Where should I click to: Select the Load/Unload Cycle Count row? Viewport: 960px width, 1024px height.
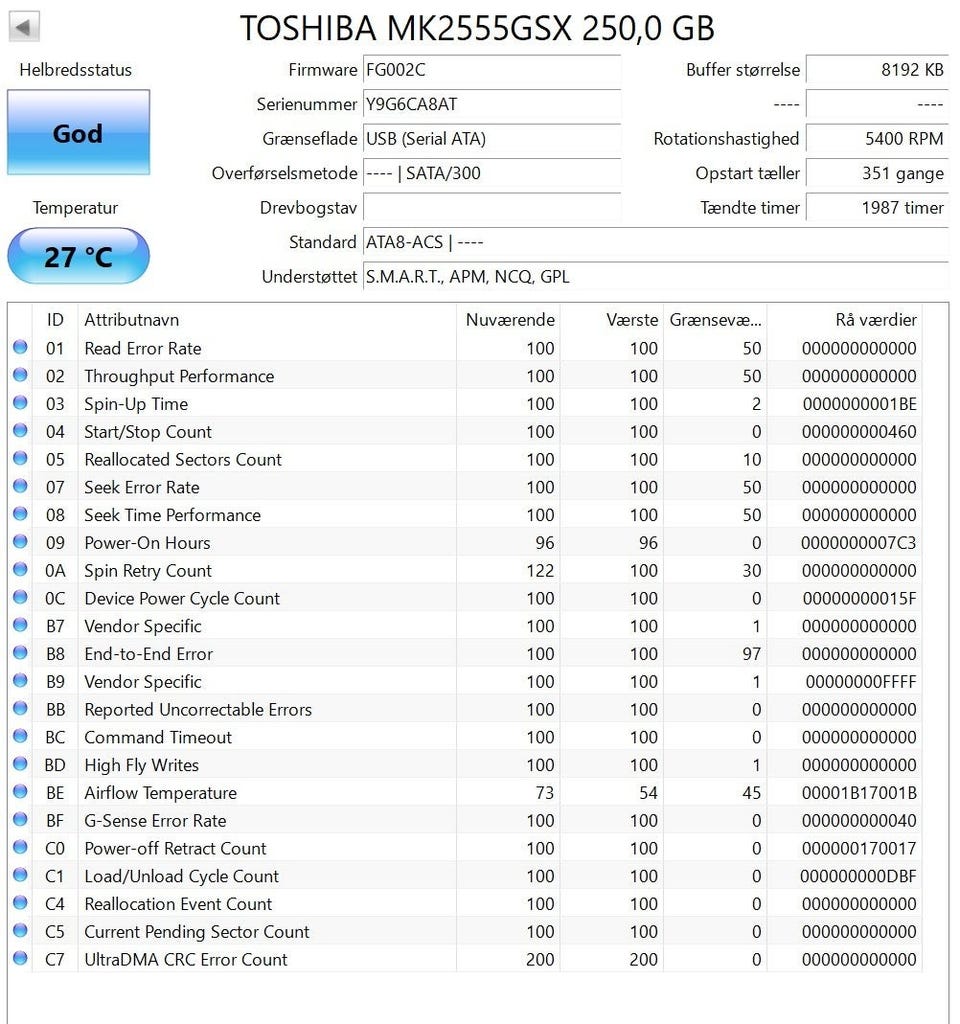click(x=181, y=876)
